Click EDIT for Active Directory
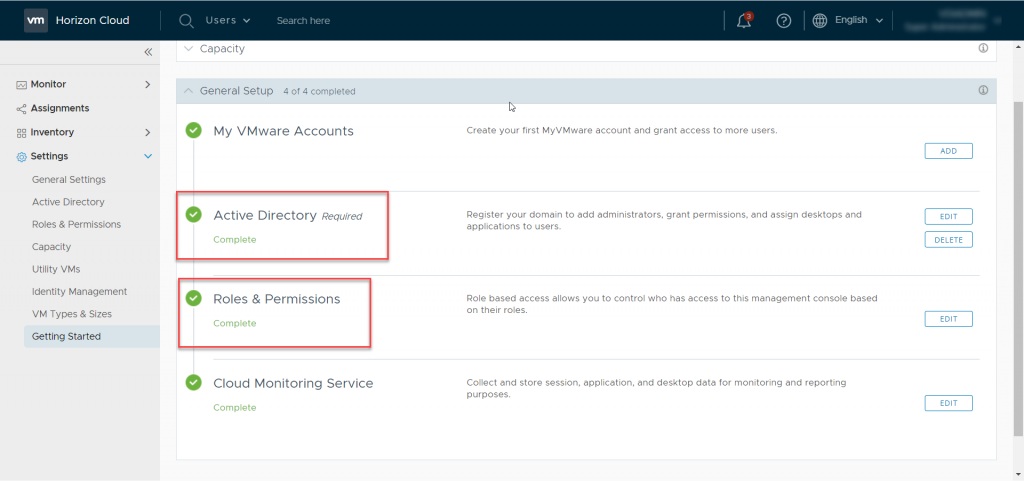This screenshot has height=481, width=1024. (948, 217)
